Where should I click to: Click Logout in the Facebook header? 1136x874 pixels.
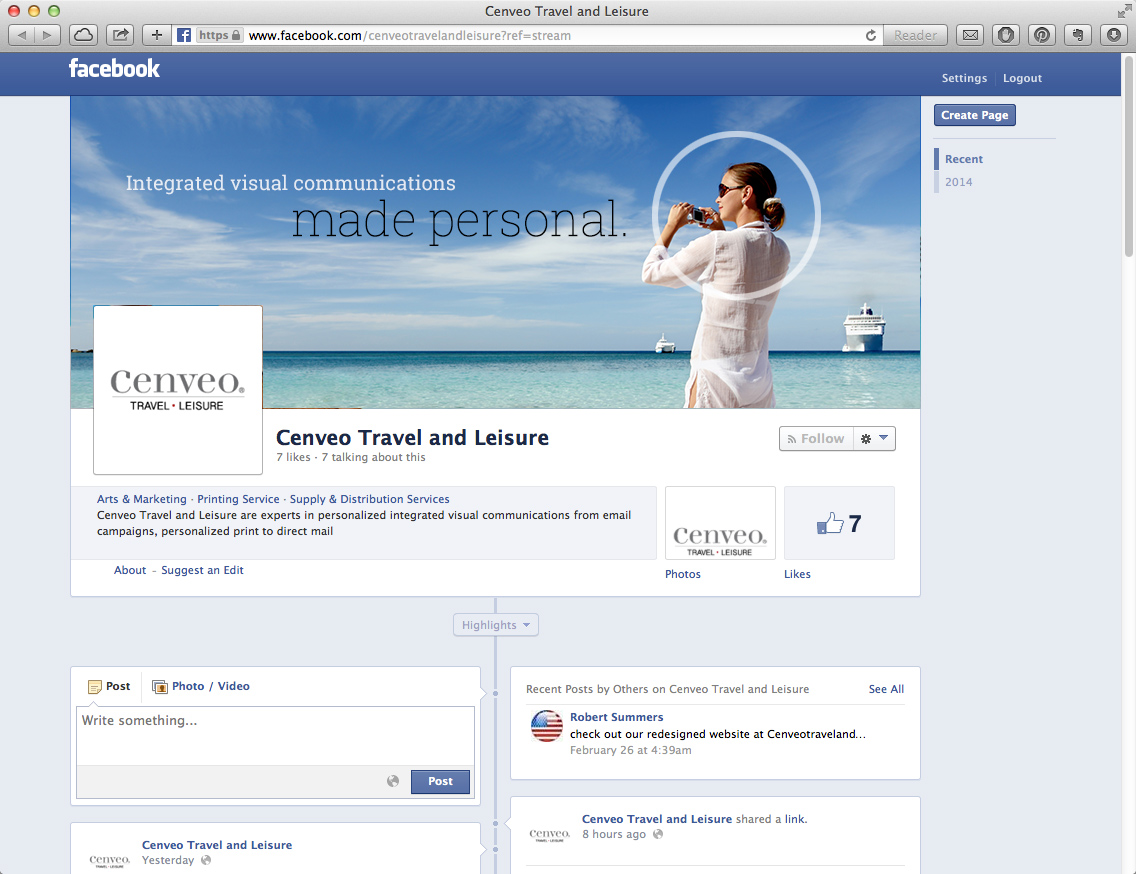click(x=1022, y=78)
